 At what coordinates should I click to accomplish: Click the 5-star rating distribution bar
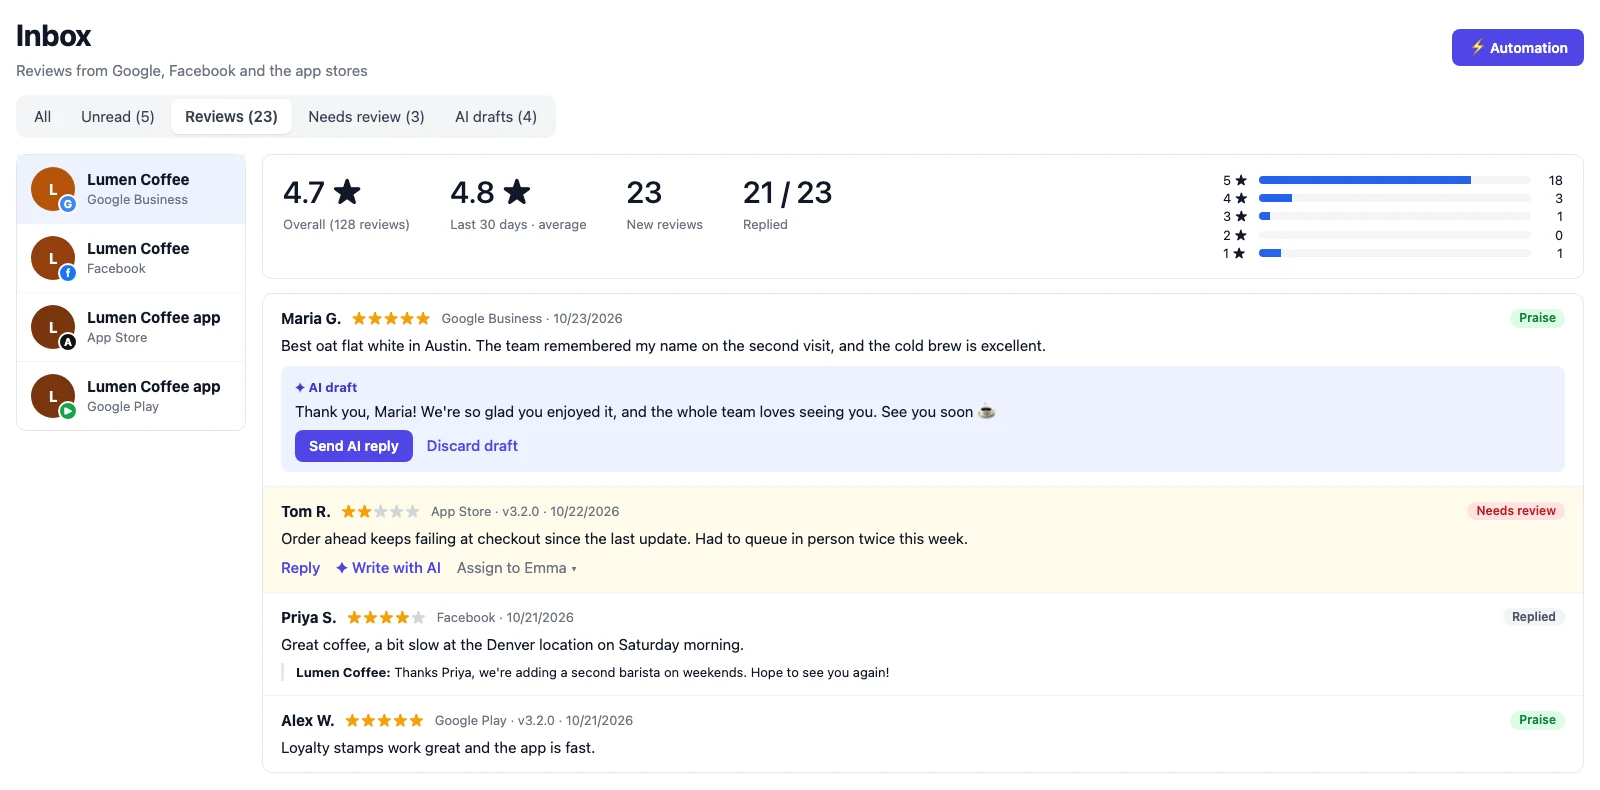pyautogui.click(x=1394, y=180)
